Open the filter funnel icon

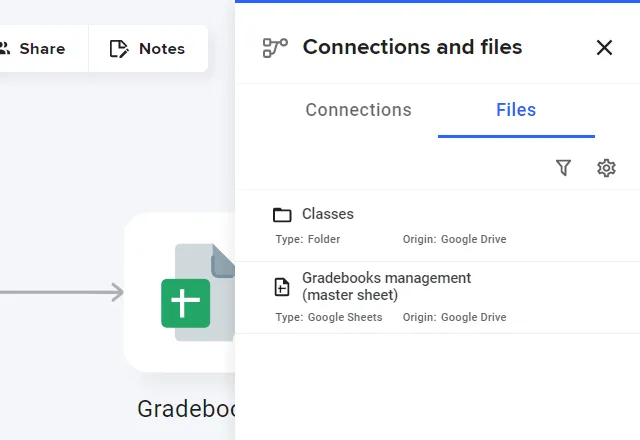563,167
